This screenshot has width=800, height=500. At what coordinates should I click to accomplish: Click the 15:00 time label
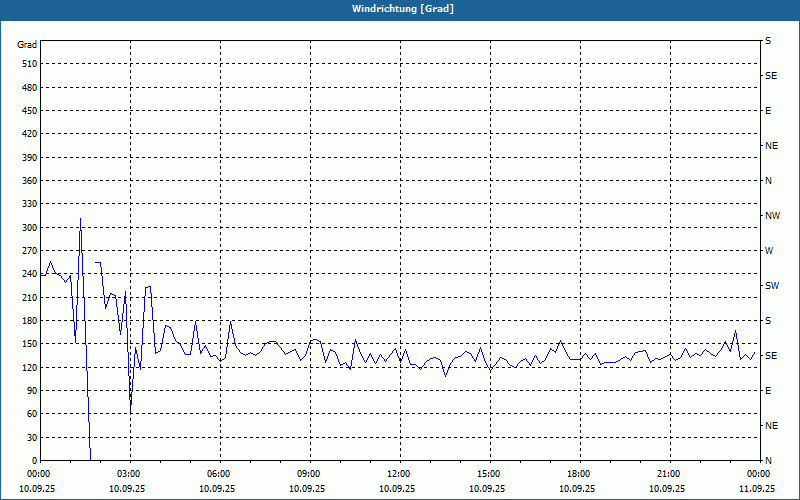[x=490, y=474]
